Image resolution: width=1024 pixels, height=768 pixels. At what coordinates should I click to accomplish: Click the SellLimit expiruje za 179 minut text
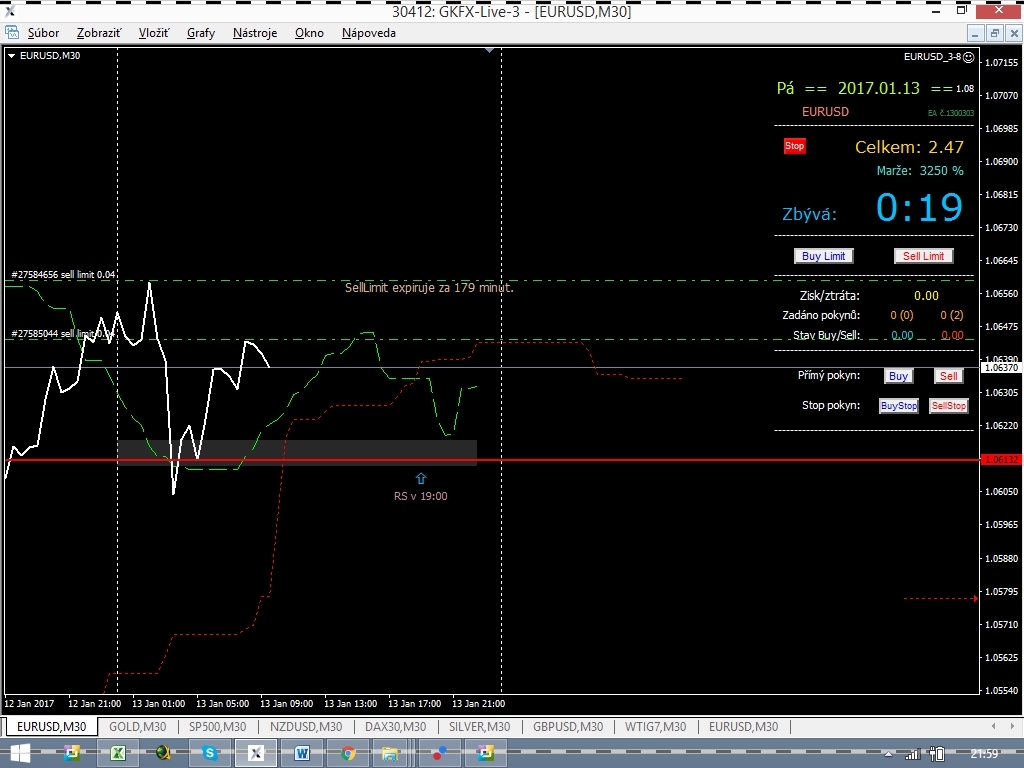(429, 287)
